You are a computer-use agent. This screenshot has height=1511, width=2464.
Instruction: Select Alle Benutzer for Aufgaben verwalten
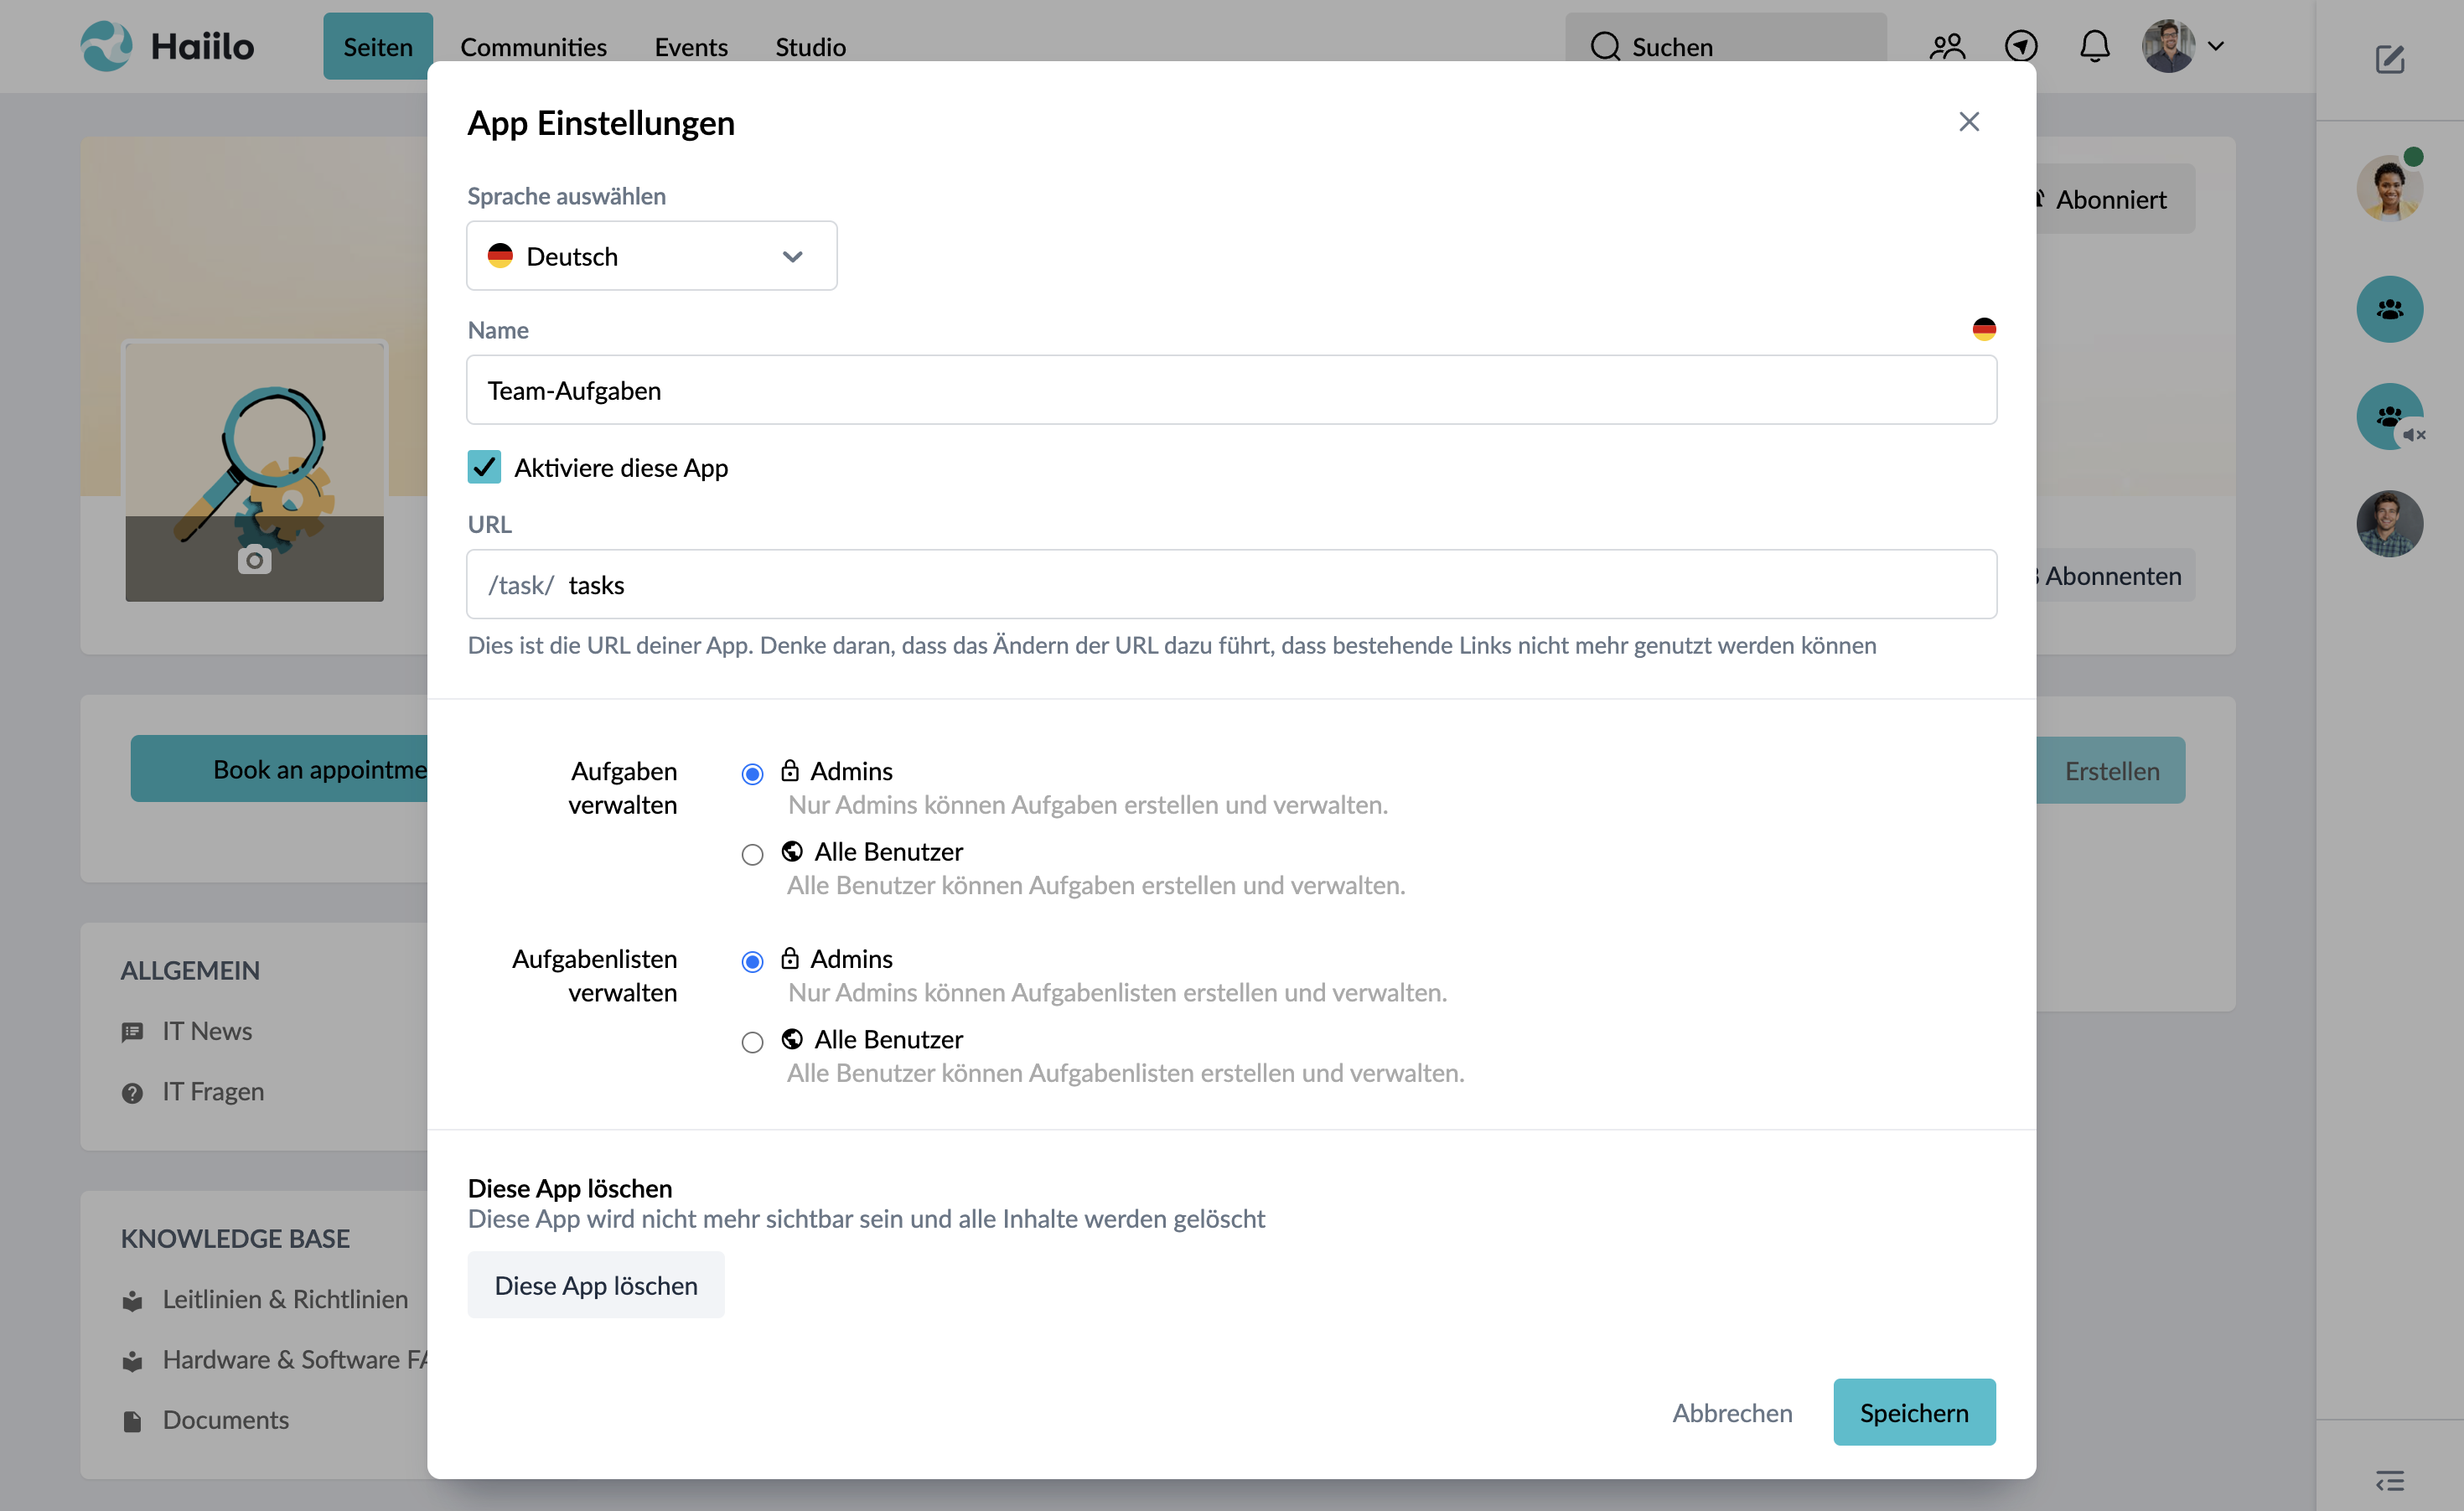pyautogui.click(x=752, y=854)
